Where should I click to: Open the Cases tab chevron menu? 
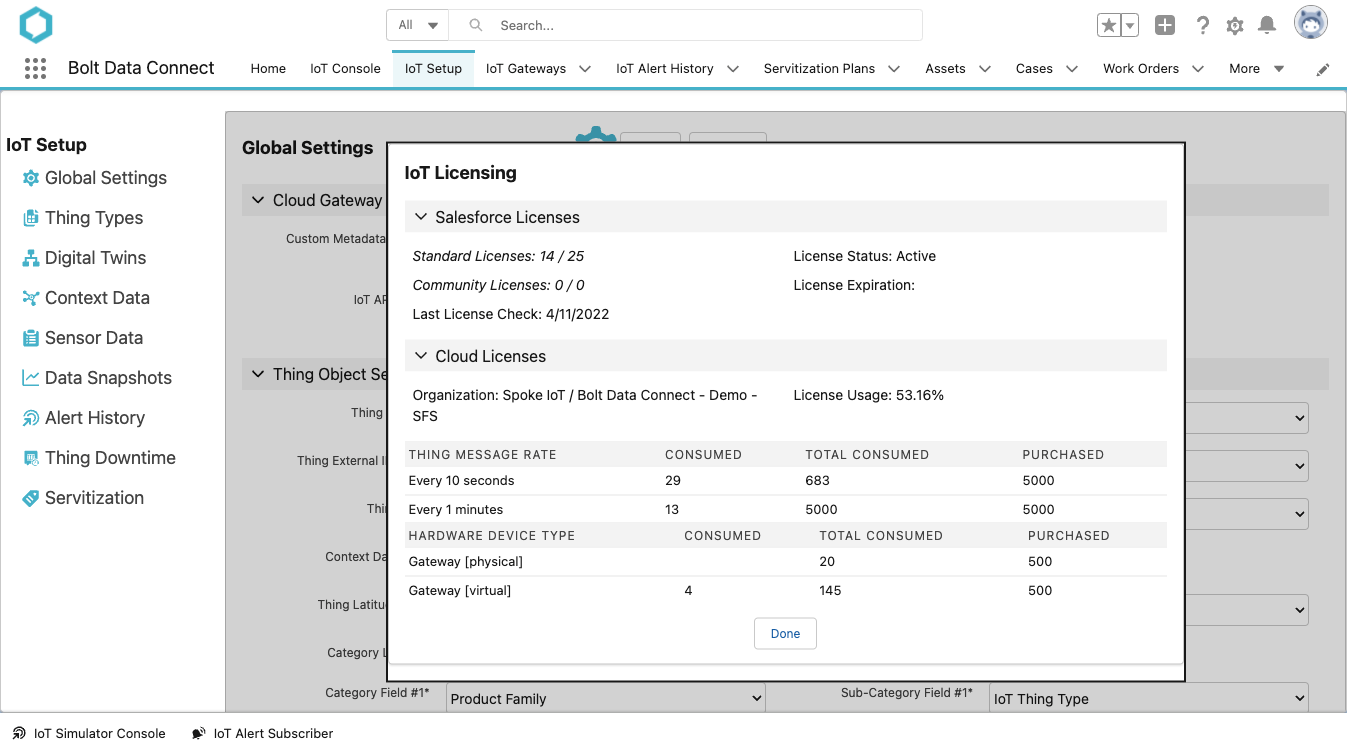coord(1072,69)
